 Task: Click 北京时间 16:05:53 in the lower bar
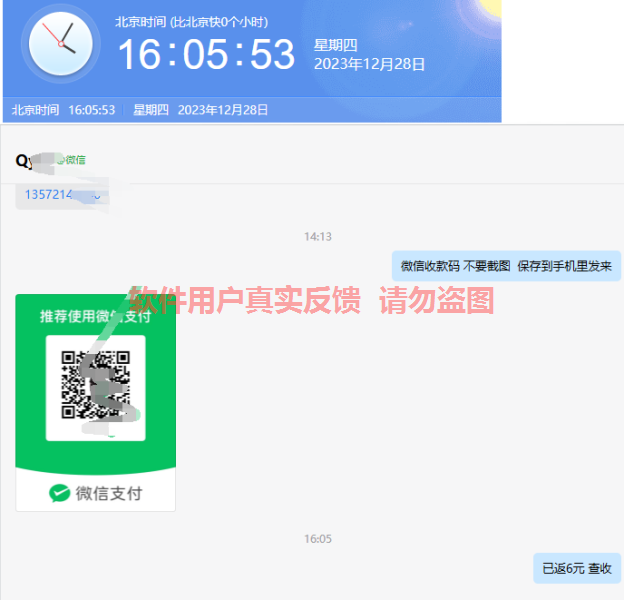(63, 110)
